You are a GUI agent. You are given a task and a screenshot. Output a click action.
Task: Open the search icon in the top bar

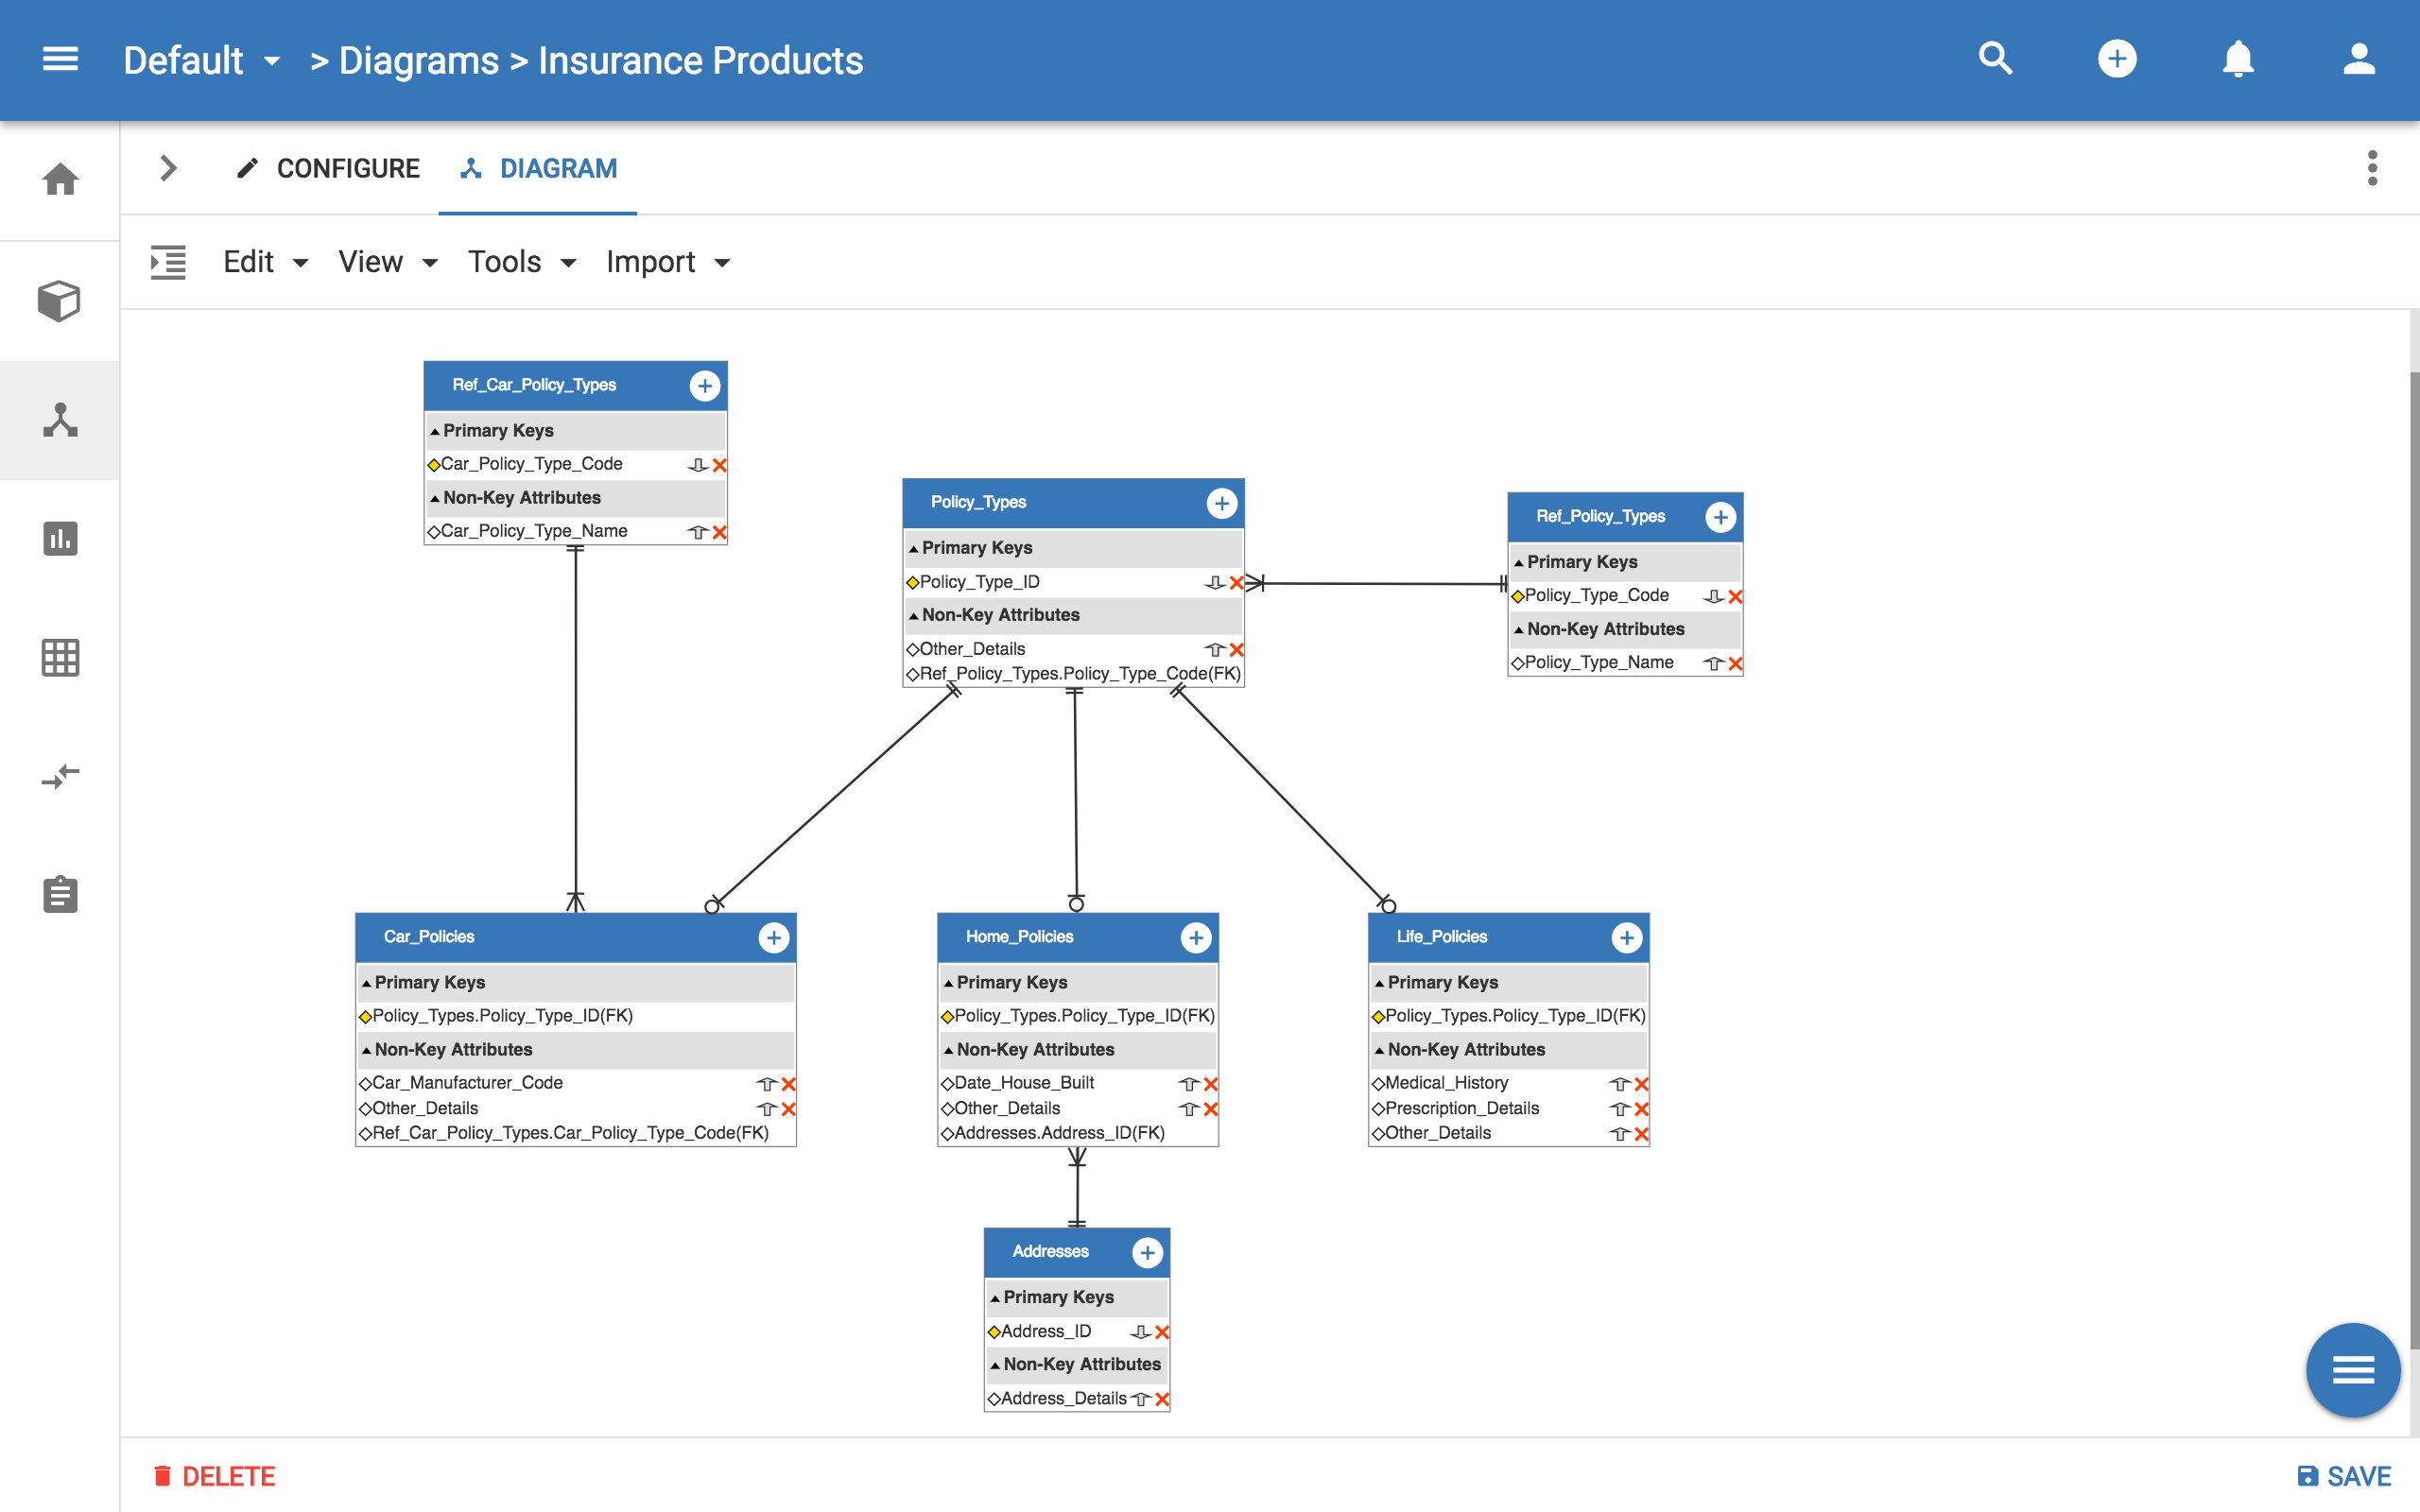(1995, 59)
